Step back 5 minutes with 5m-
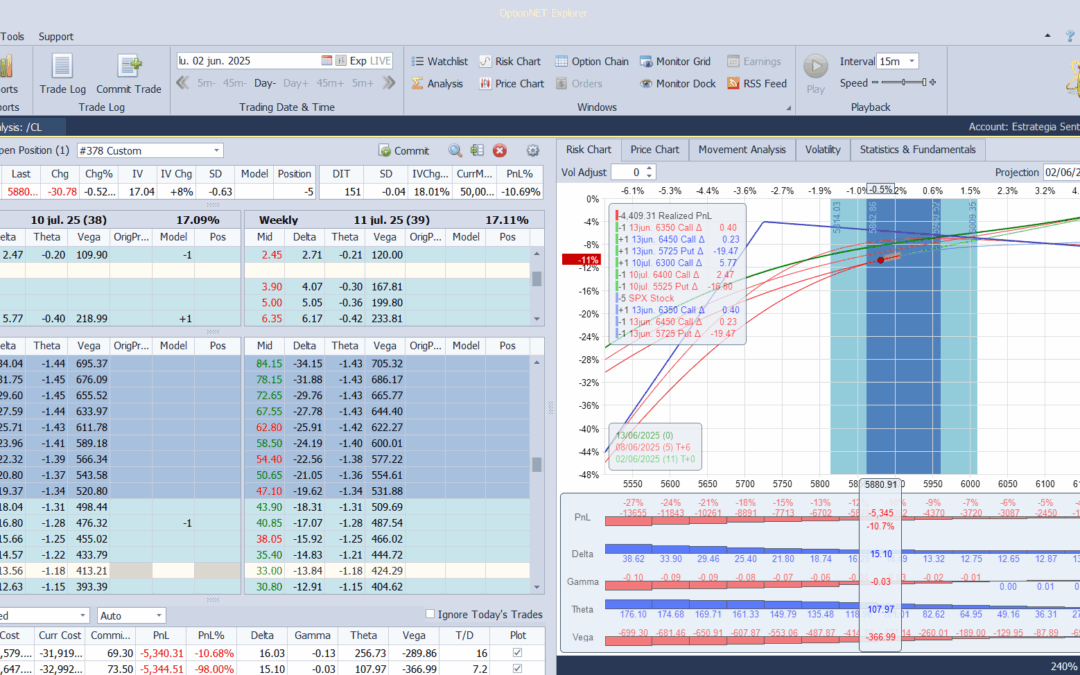Screen dimensions: 1080x675 tap(206, 83)
